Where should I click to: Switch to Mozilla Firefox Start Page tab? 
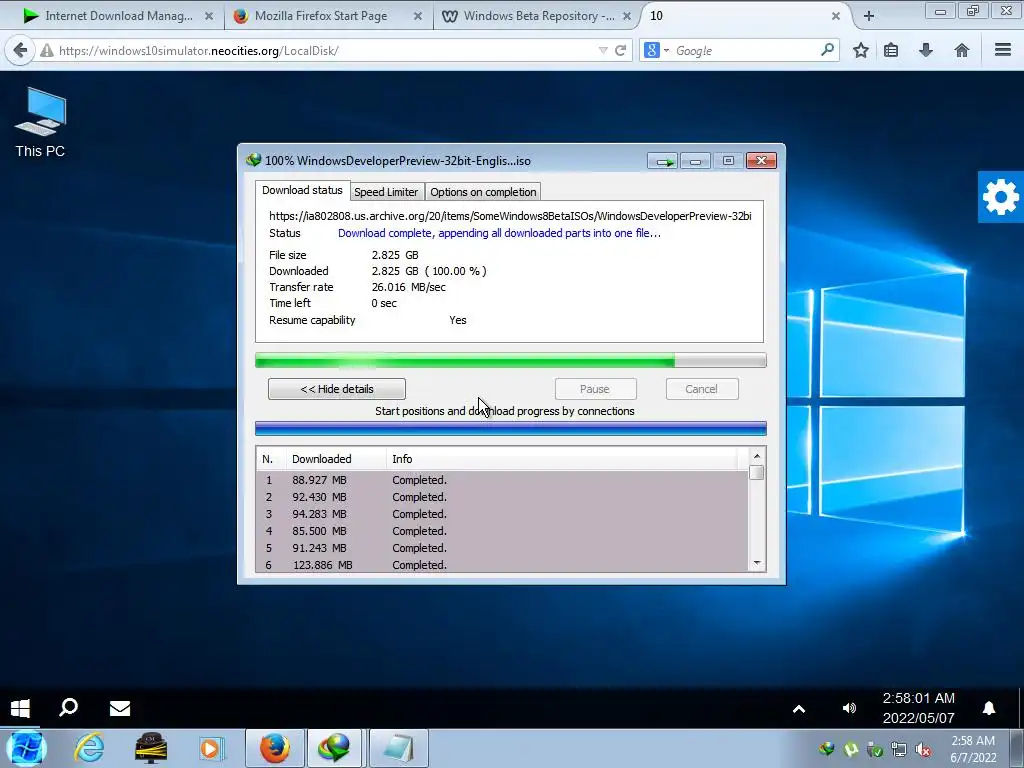[321, 16]
